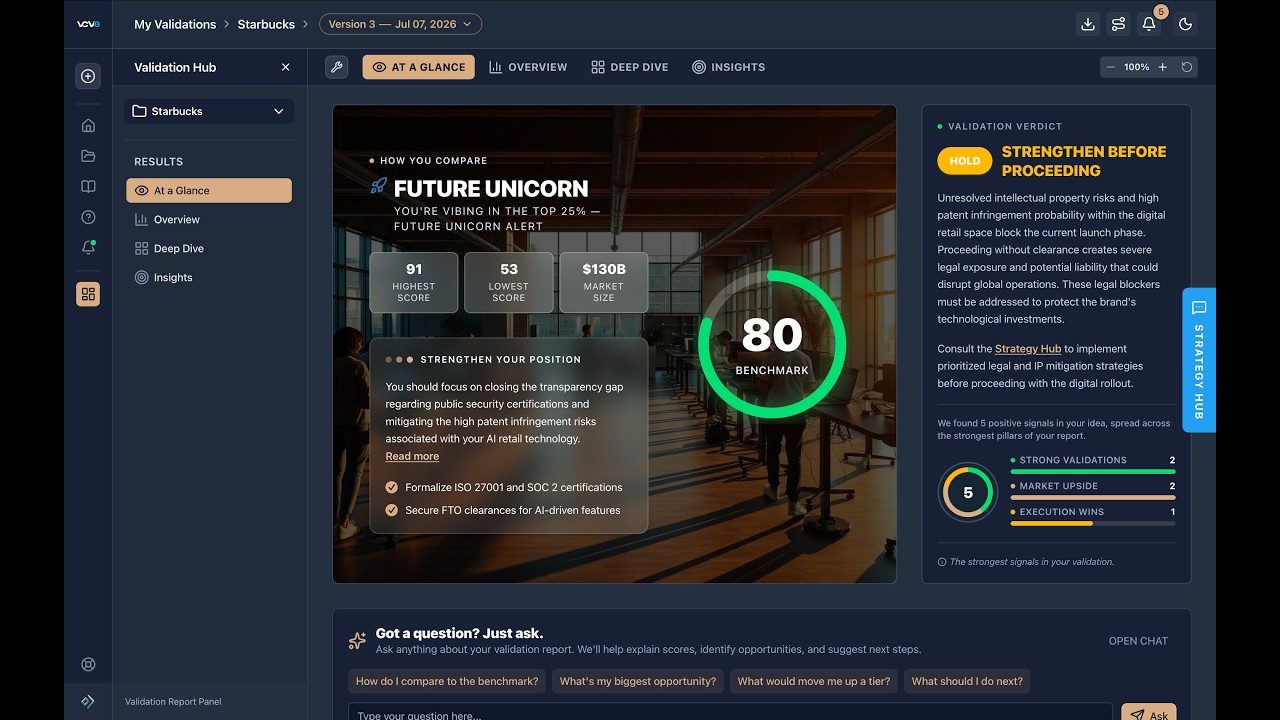The image size is (1280, 720).
Task: Reset zoom with the refresh icon
Action: pyautogui.click(x=1187, y=67)
